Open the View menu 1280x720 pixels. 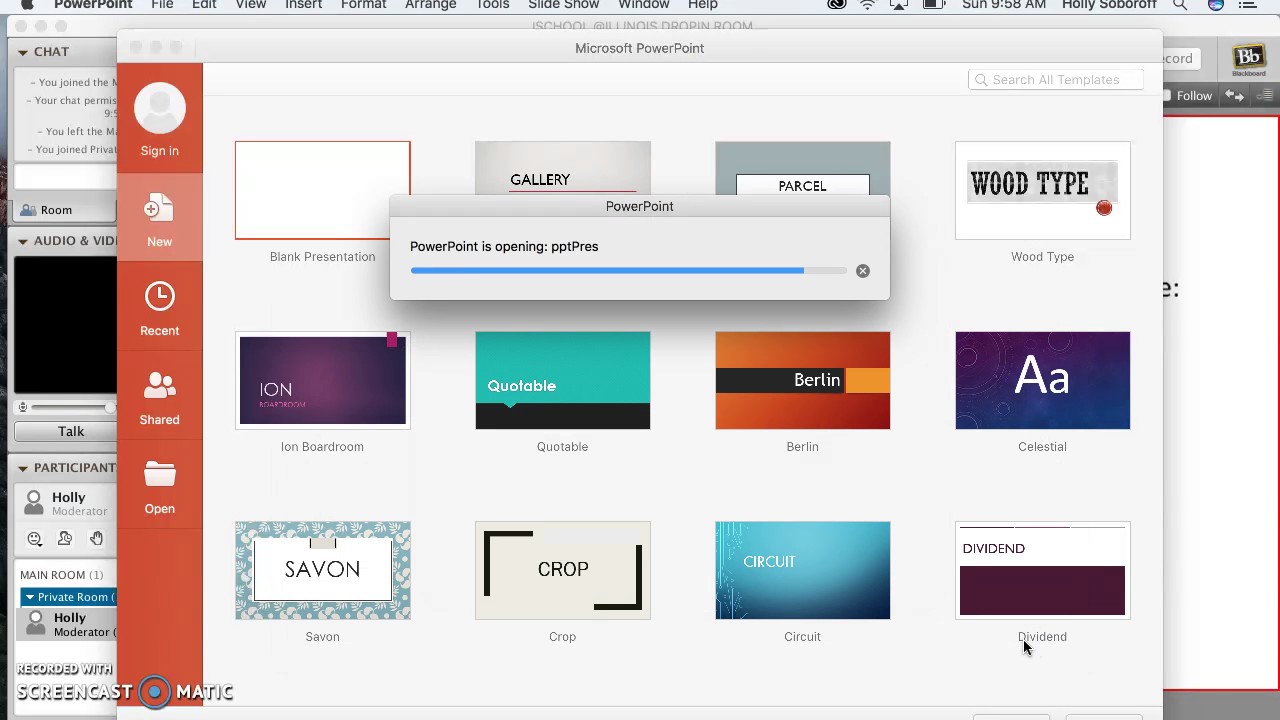coord(251,4)
